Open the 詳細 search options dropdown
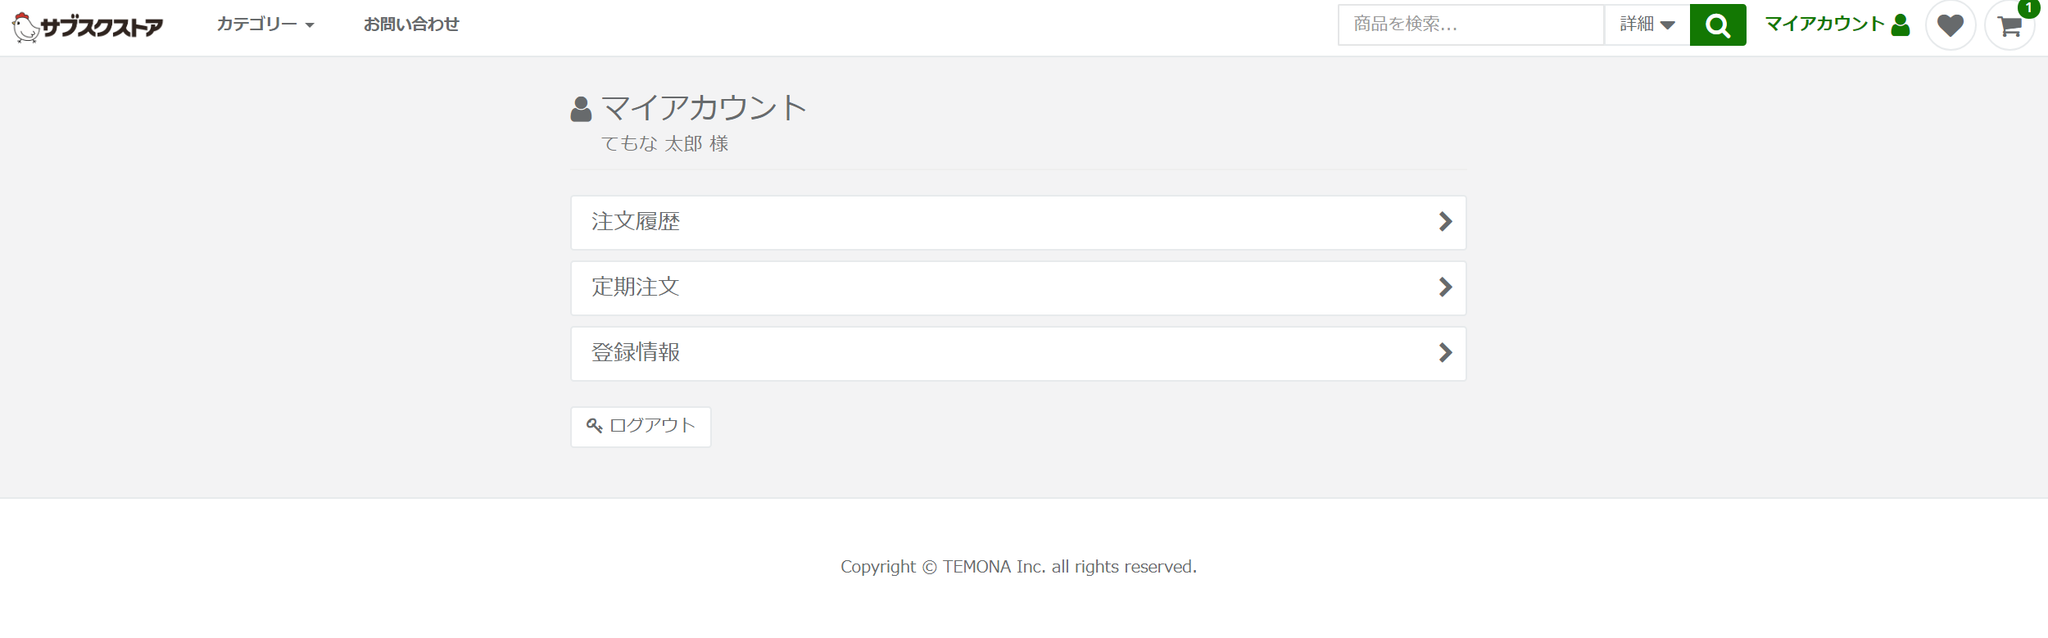This screenshot has height=638, width=2048. tap(1646, 25)
